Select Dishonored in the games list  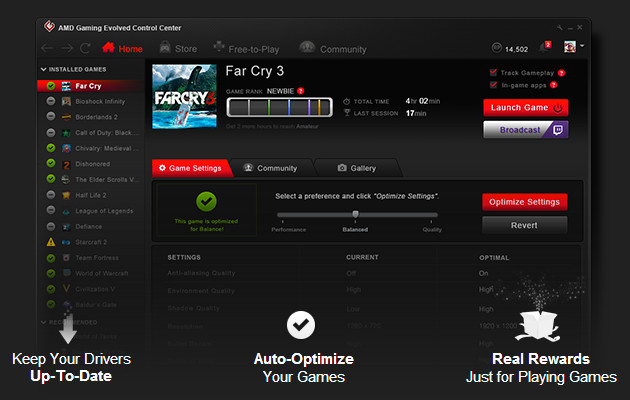[91, 164]
